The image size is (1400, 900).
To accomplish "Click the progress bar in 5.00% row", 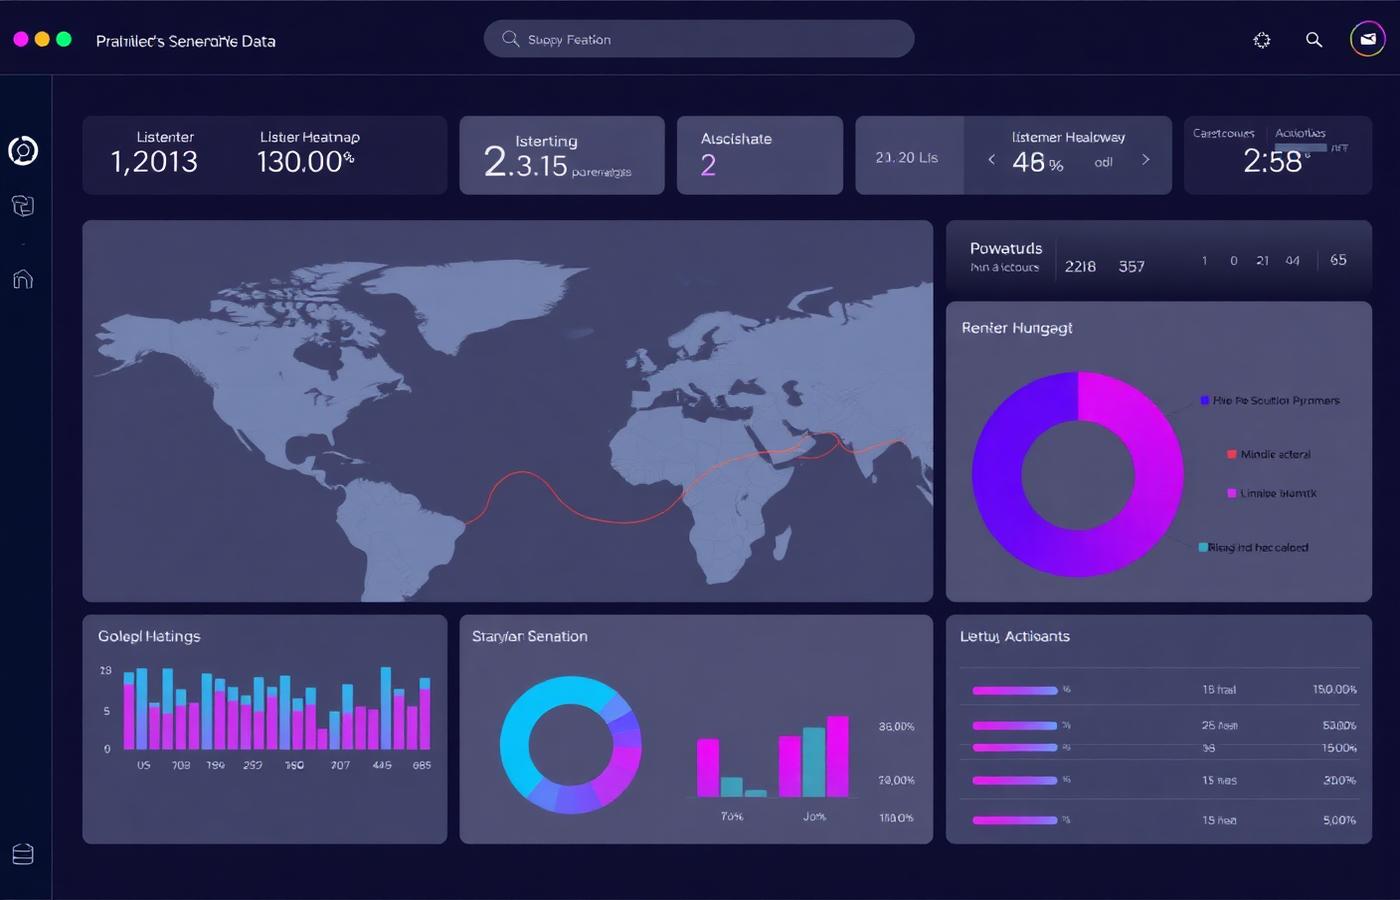I will 1015,820.
